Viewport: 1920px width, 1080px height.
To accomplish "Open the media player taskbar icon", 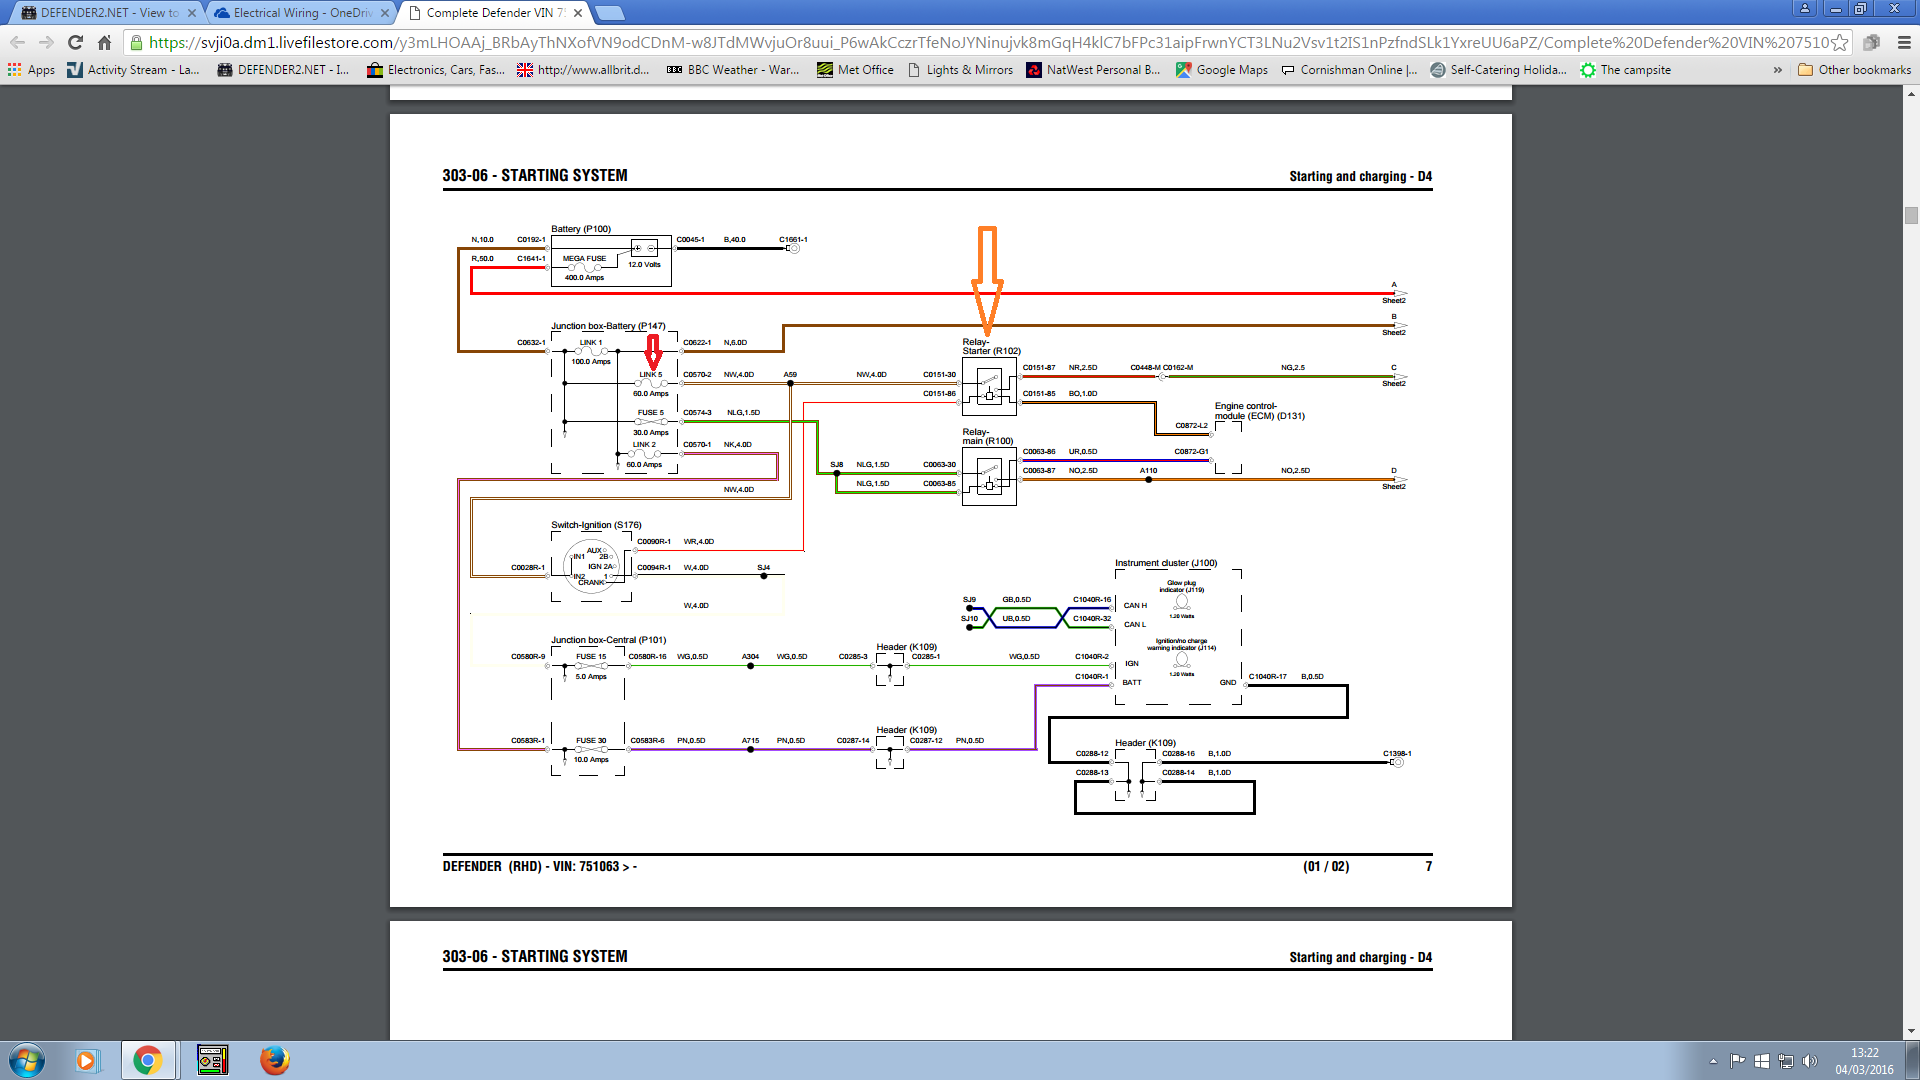I will click(87, 1060).
